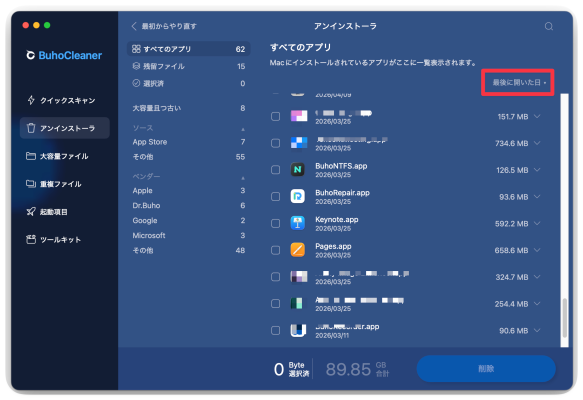
Task: Click the app icon of the 151.7 MB row
Action: [299, 116]
